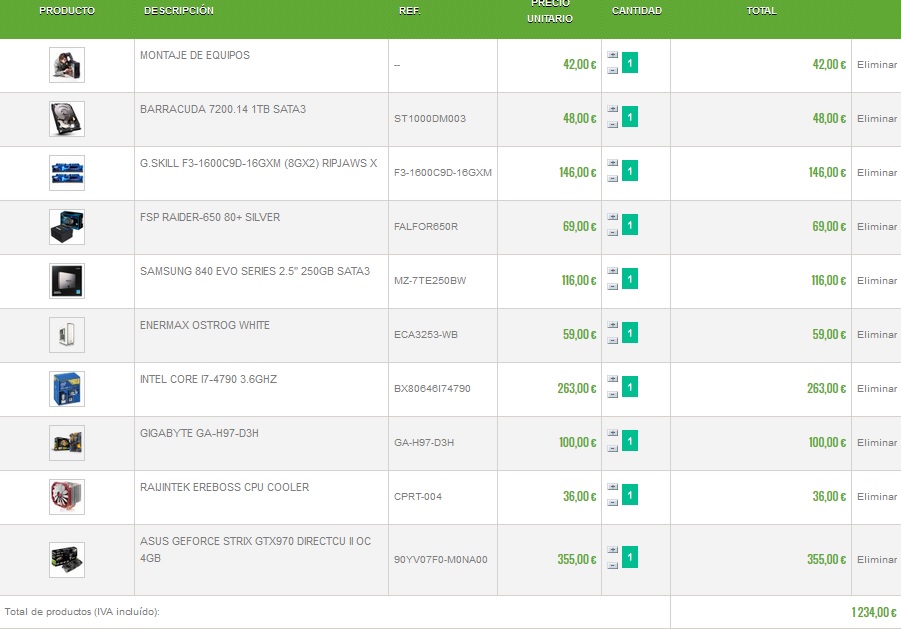The image size is (901, 629).
Task: Increase quantity of Gigabyte GA-H97-D3H
Action: pyautogui.click(x=613, y=433)
